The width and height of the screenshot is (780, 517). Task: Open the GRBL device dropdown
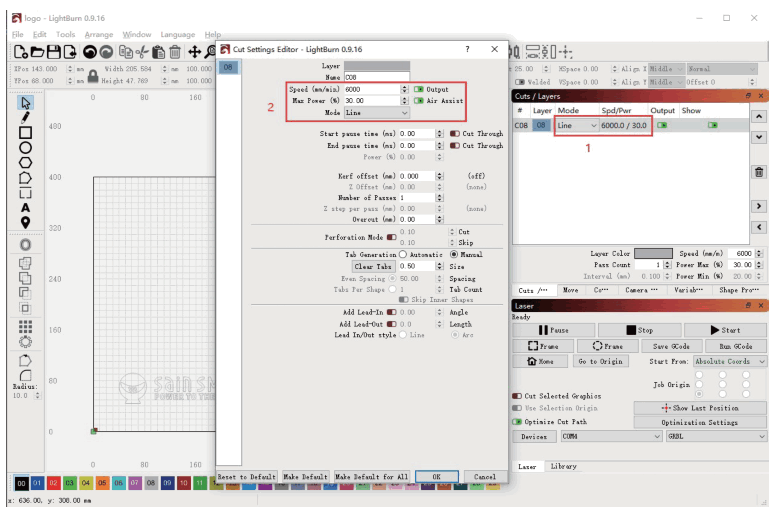[x=716, y=436]
